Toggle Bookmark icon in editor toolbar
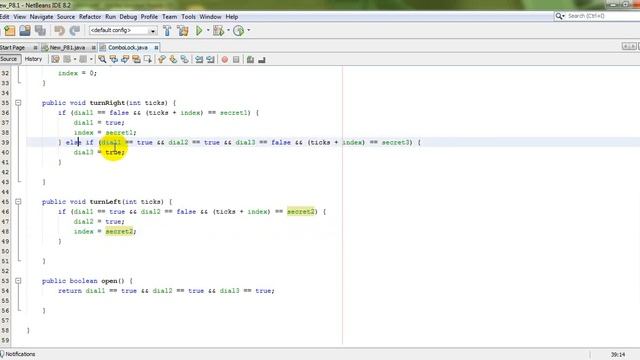Screen dimensions: 640x360 point(184,60)
